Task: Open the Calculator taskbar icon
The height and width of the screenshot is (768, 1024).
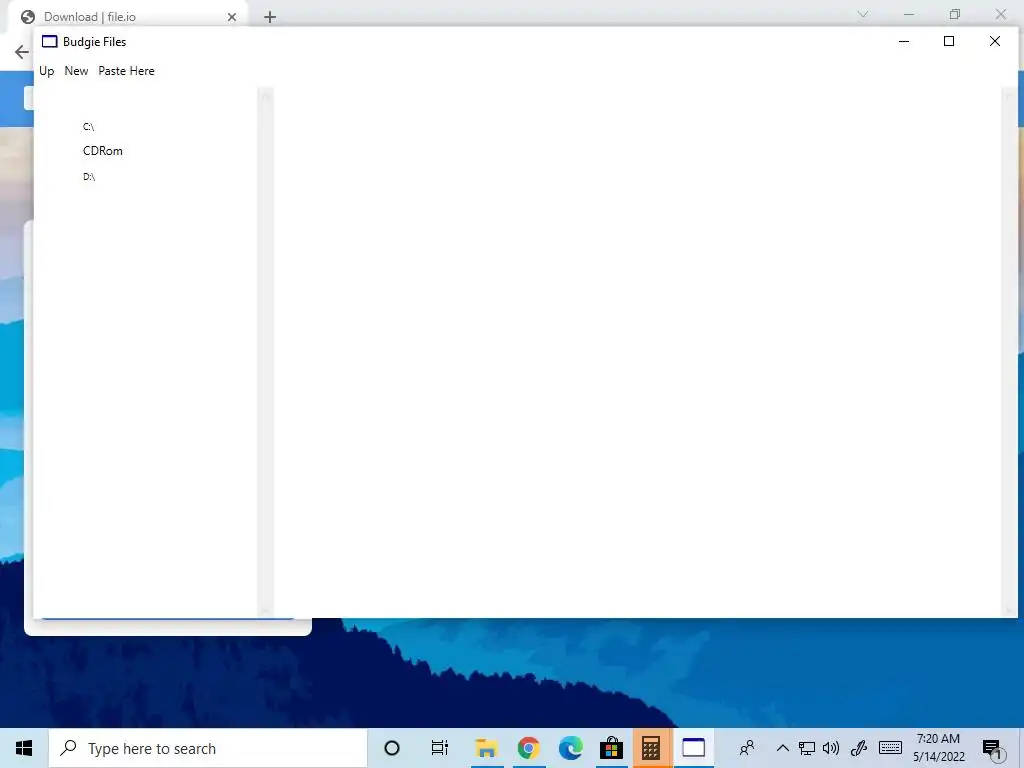Action: point(651,748)
